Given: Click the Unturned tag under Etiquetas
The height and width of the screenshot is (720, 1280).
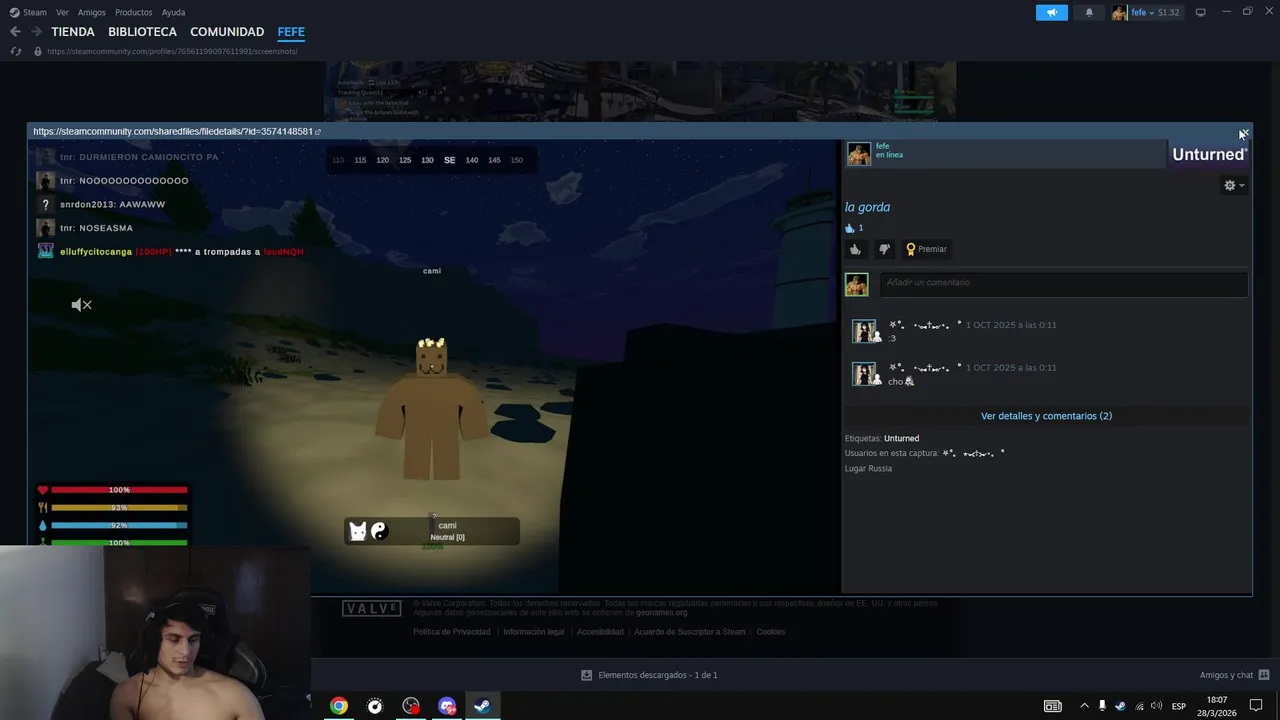Looking at the screenshot, I should 901,438.
